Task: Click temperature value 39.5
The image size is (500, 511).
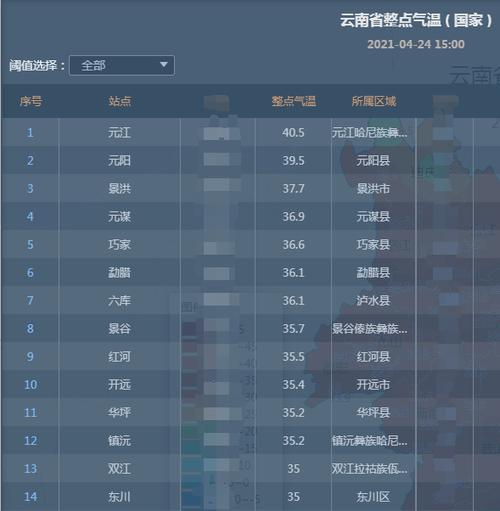Action: pos(293,161)
